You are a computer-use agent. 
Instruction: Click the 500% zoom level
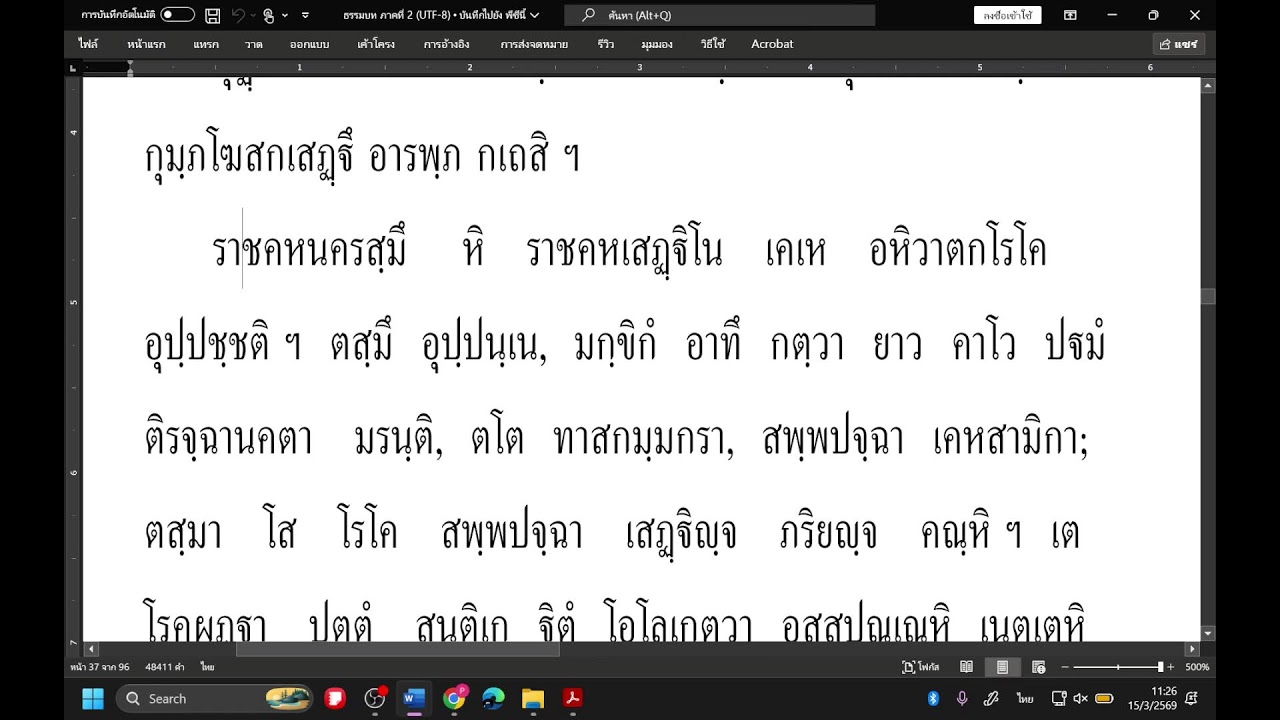[x=1197, y=667]
